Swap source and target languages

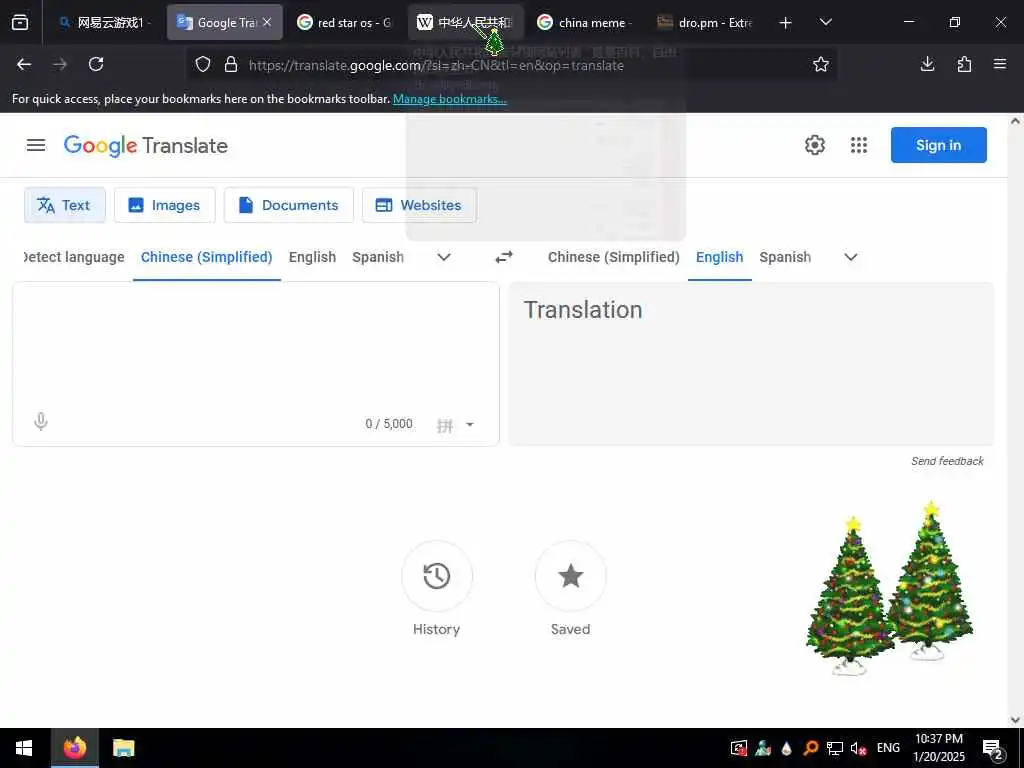(x=504, y=257)
